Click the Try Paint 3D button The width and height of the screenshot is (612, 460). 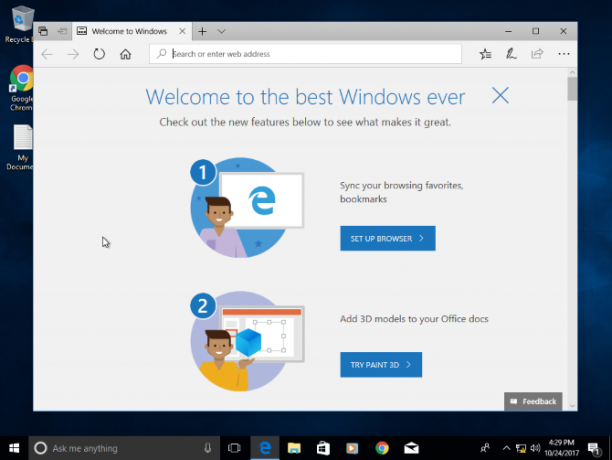381,365
